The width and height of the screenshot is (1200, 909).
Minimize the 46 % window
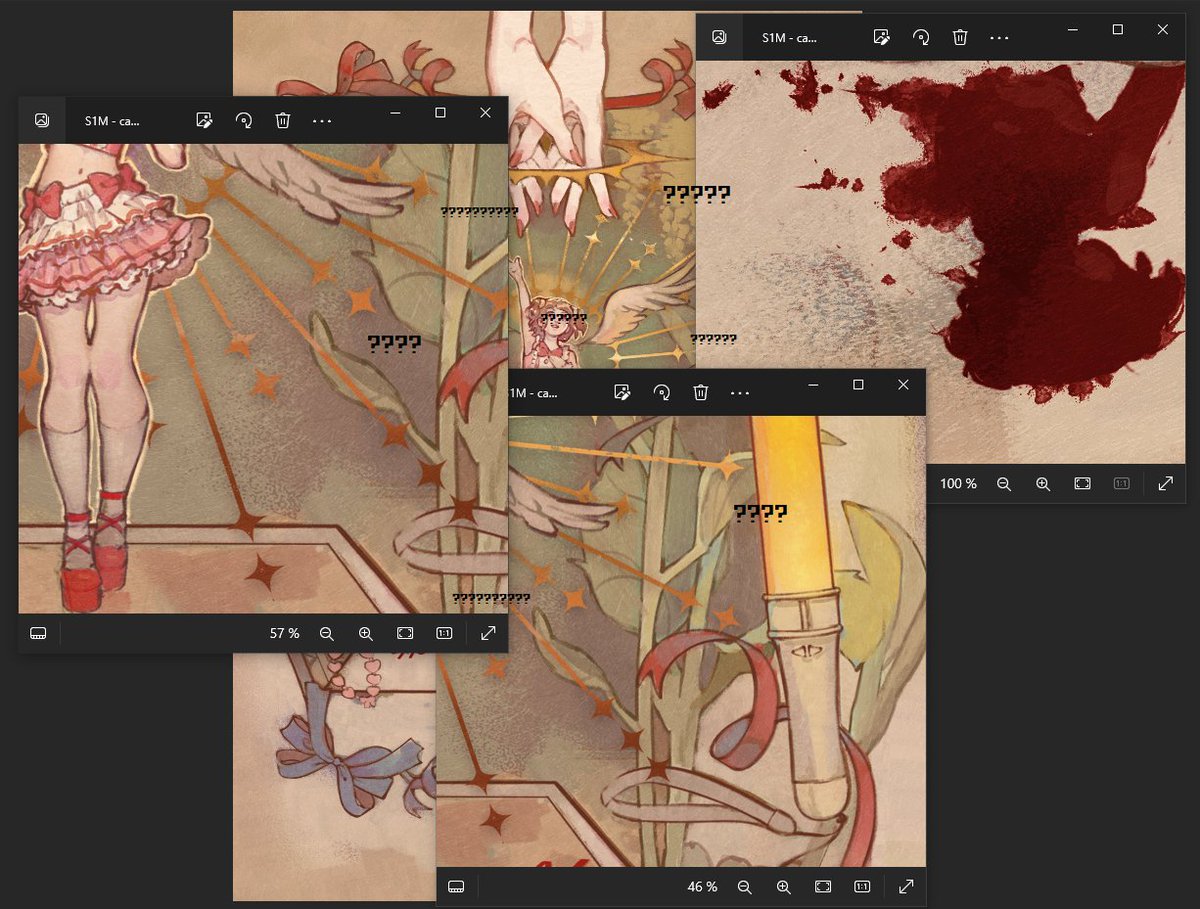click(x=814, y=385)
